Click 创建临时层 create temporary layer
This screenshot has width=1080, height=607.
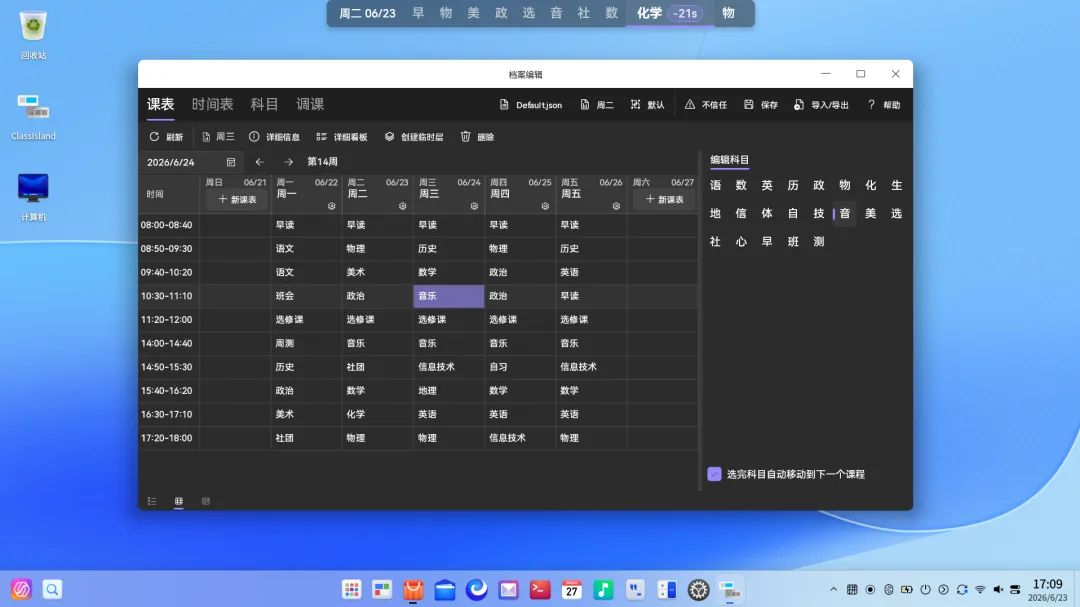point(414,136)
